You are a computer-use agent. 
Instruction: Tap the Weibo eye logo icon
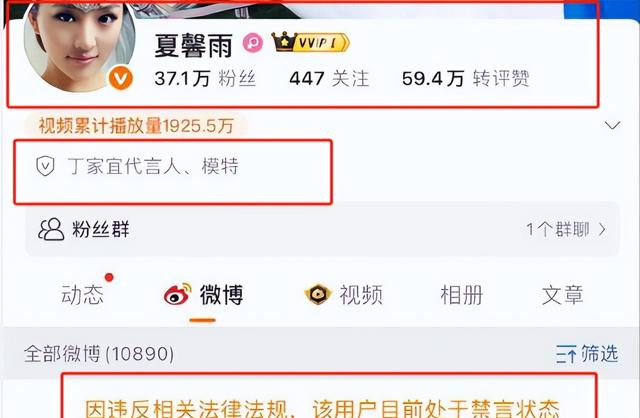tap(178, 294)
